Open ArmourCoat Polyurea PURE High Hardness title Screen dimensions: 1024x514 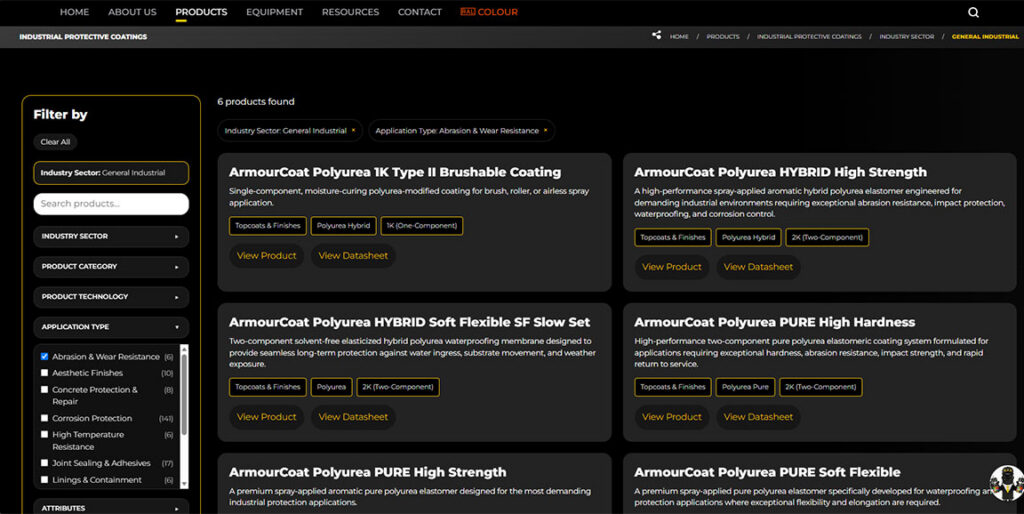(775, 323)
